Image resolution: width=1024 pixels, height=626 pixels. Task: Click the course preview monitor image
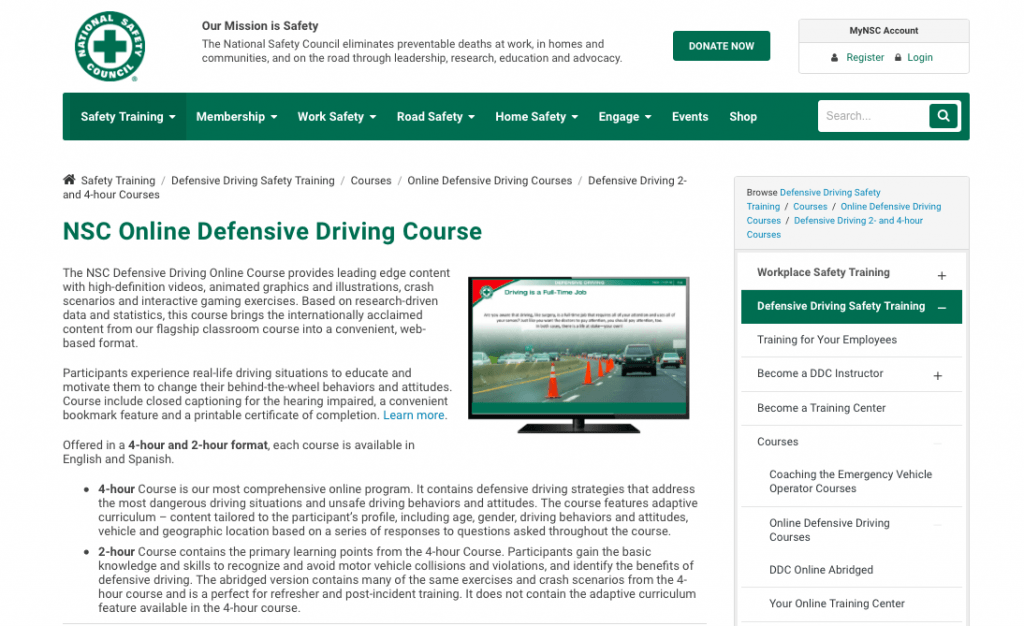(x=579, y=354)
